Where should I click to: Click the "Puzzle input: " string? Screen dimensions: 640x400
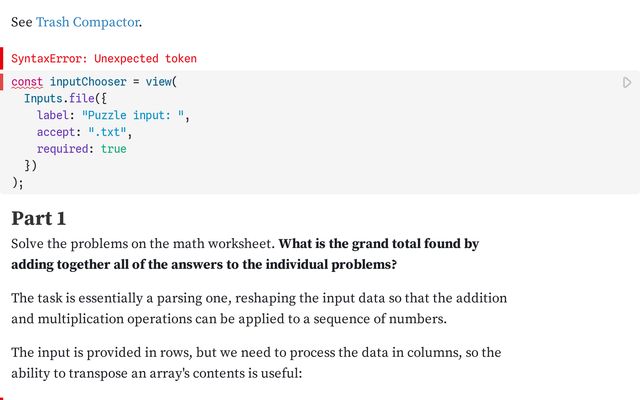[133, 115]
